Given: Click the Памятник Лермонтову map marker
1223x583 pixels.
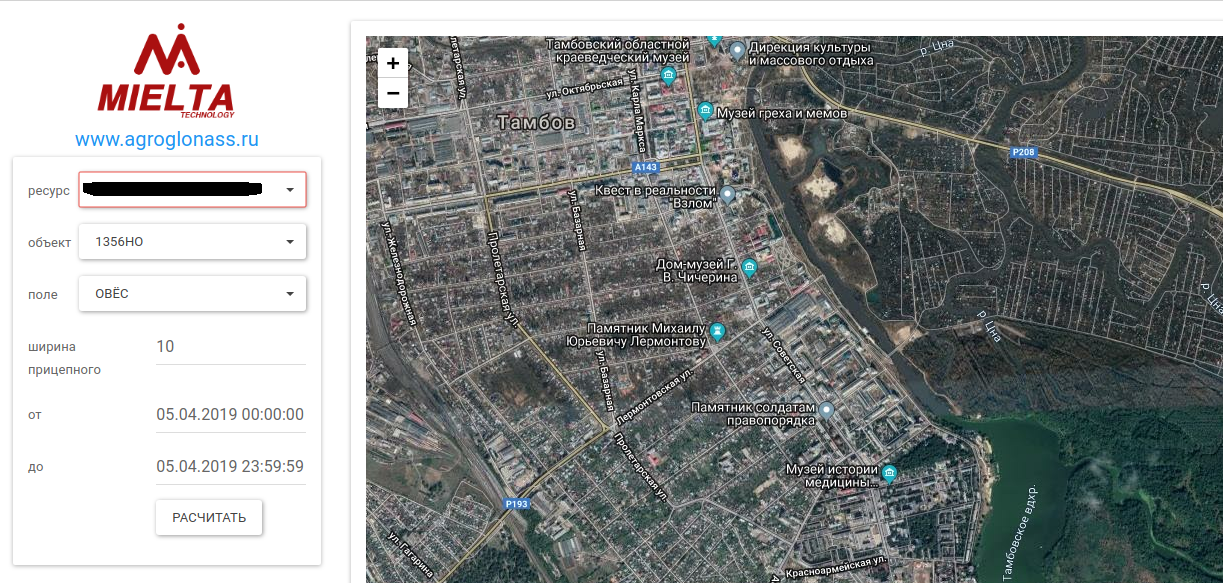Looking at the screenshot, I should coord(716,330).
